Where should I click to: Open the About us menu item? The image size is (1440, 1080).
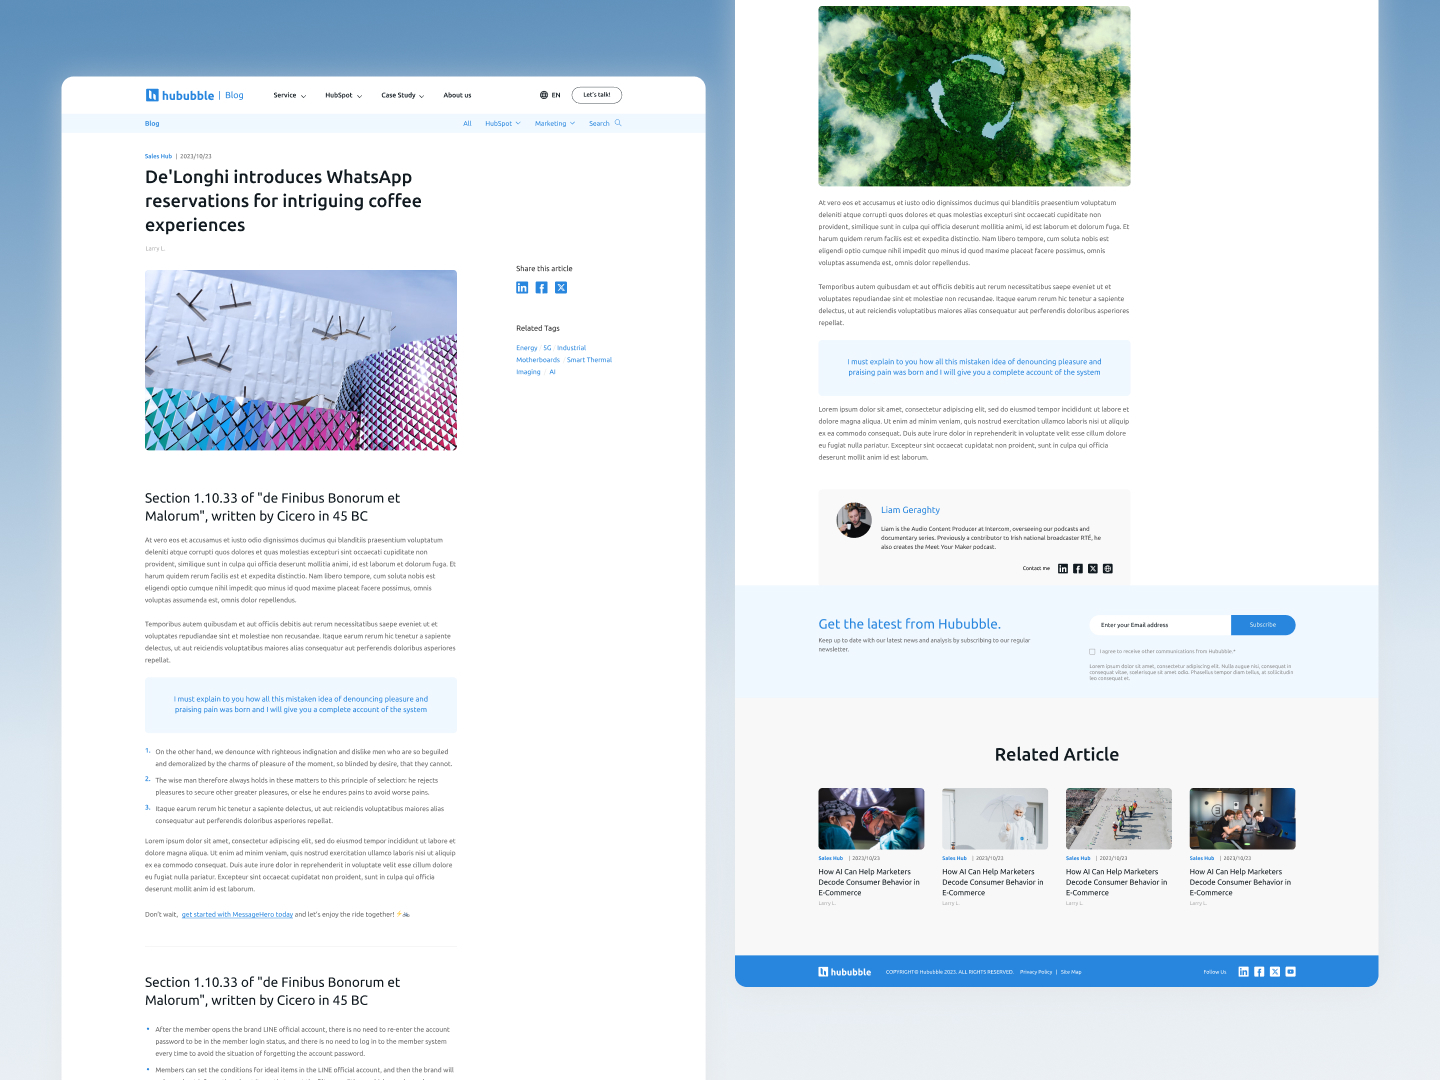[x=457, y=96]
